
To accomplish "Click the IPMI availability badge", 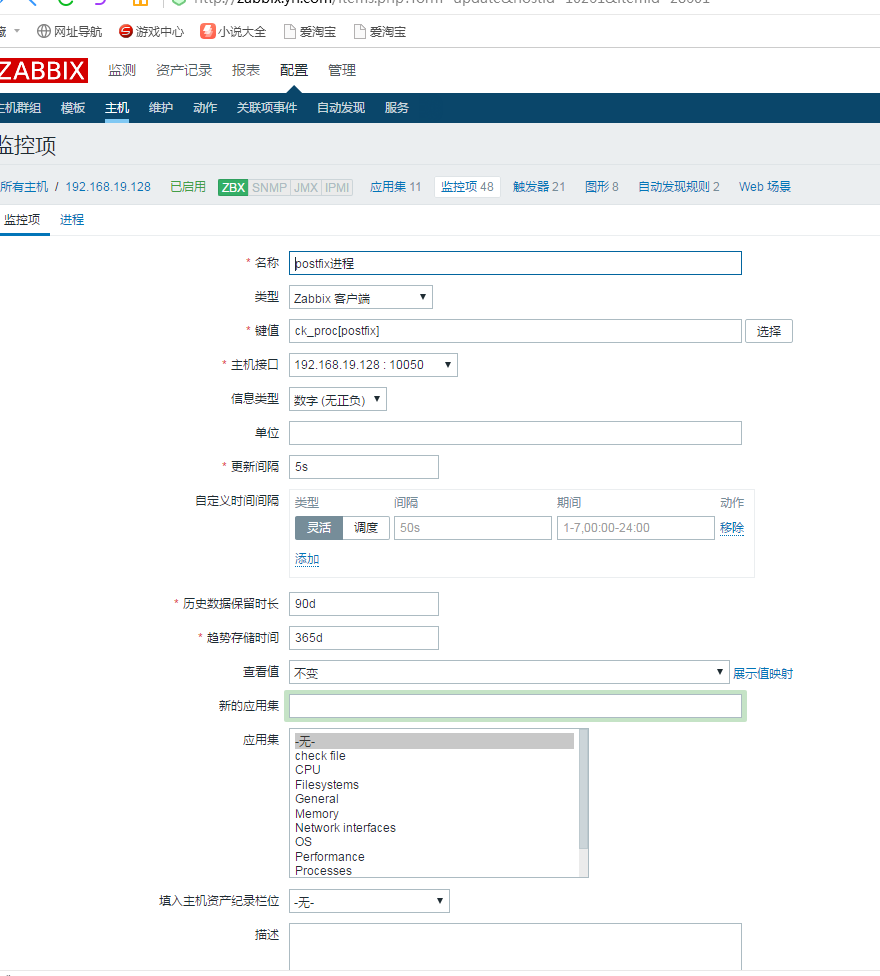I will (337, 187).
